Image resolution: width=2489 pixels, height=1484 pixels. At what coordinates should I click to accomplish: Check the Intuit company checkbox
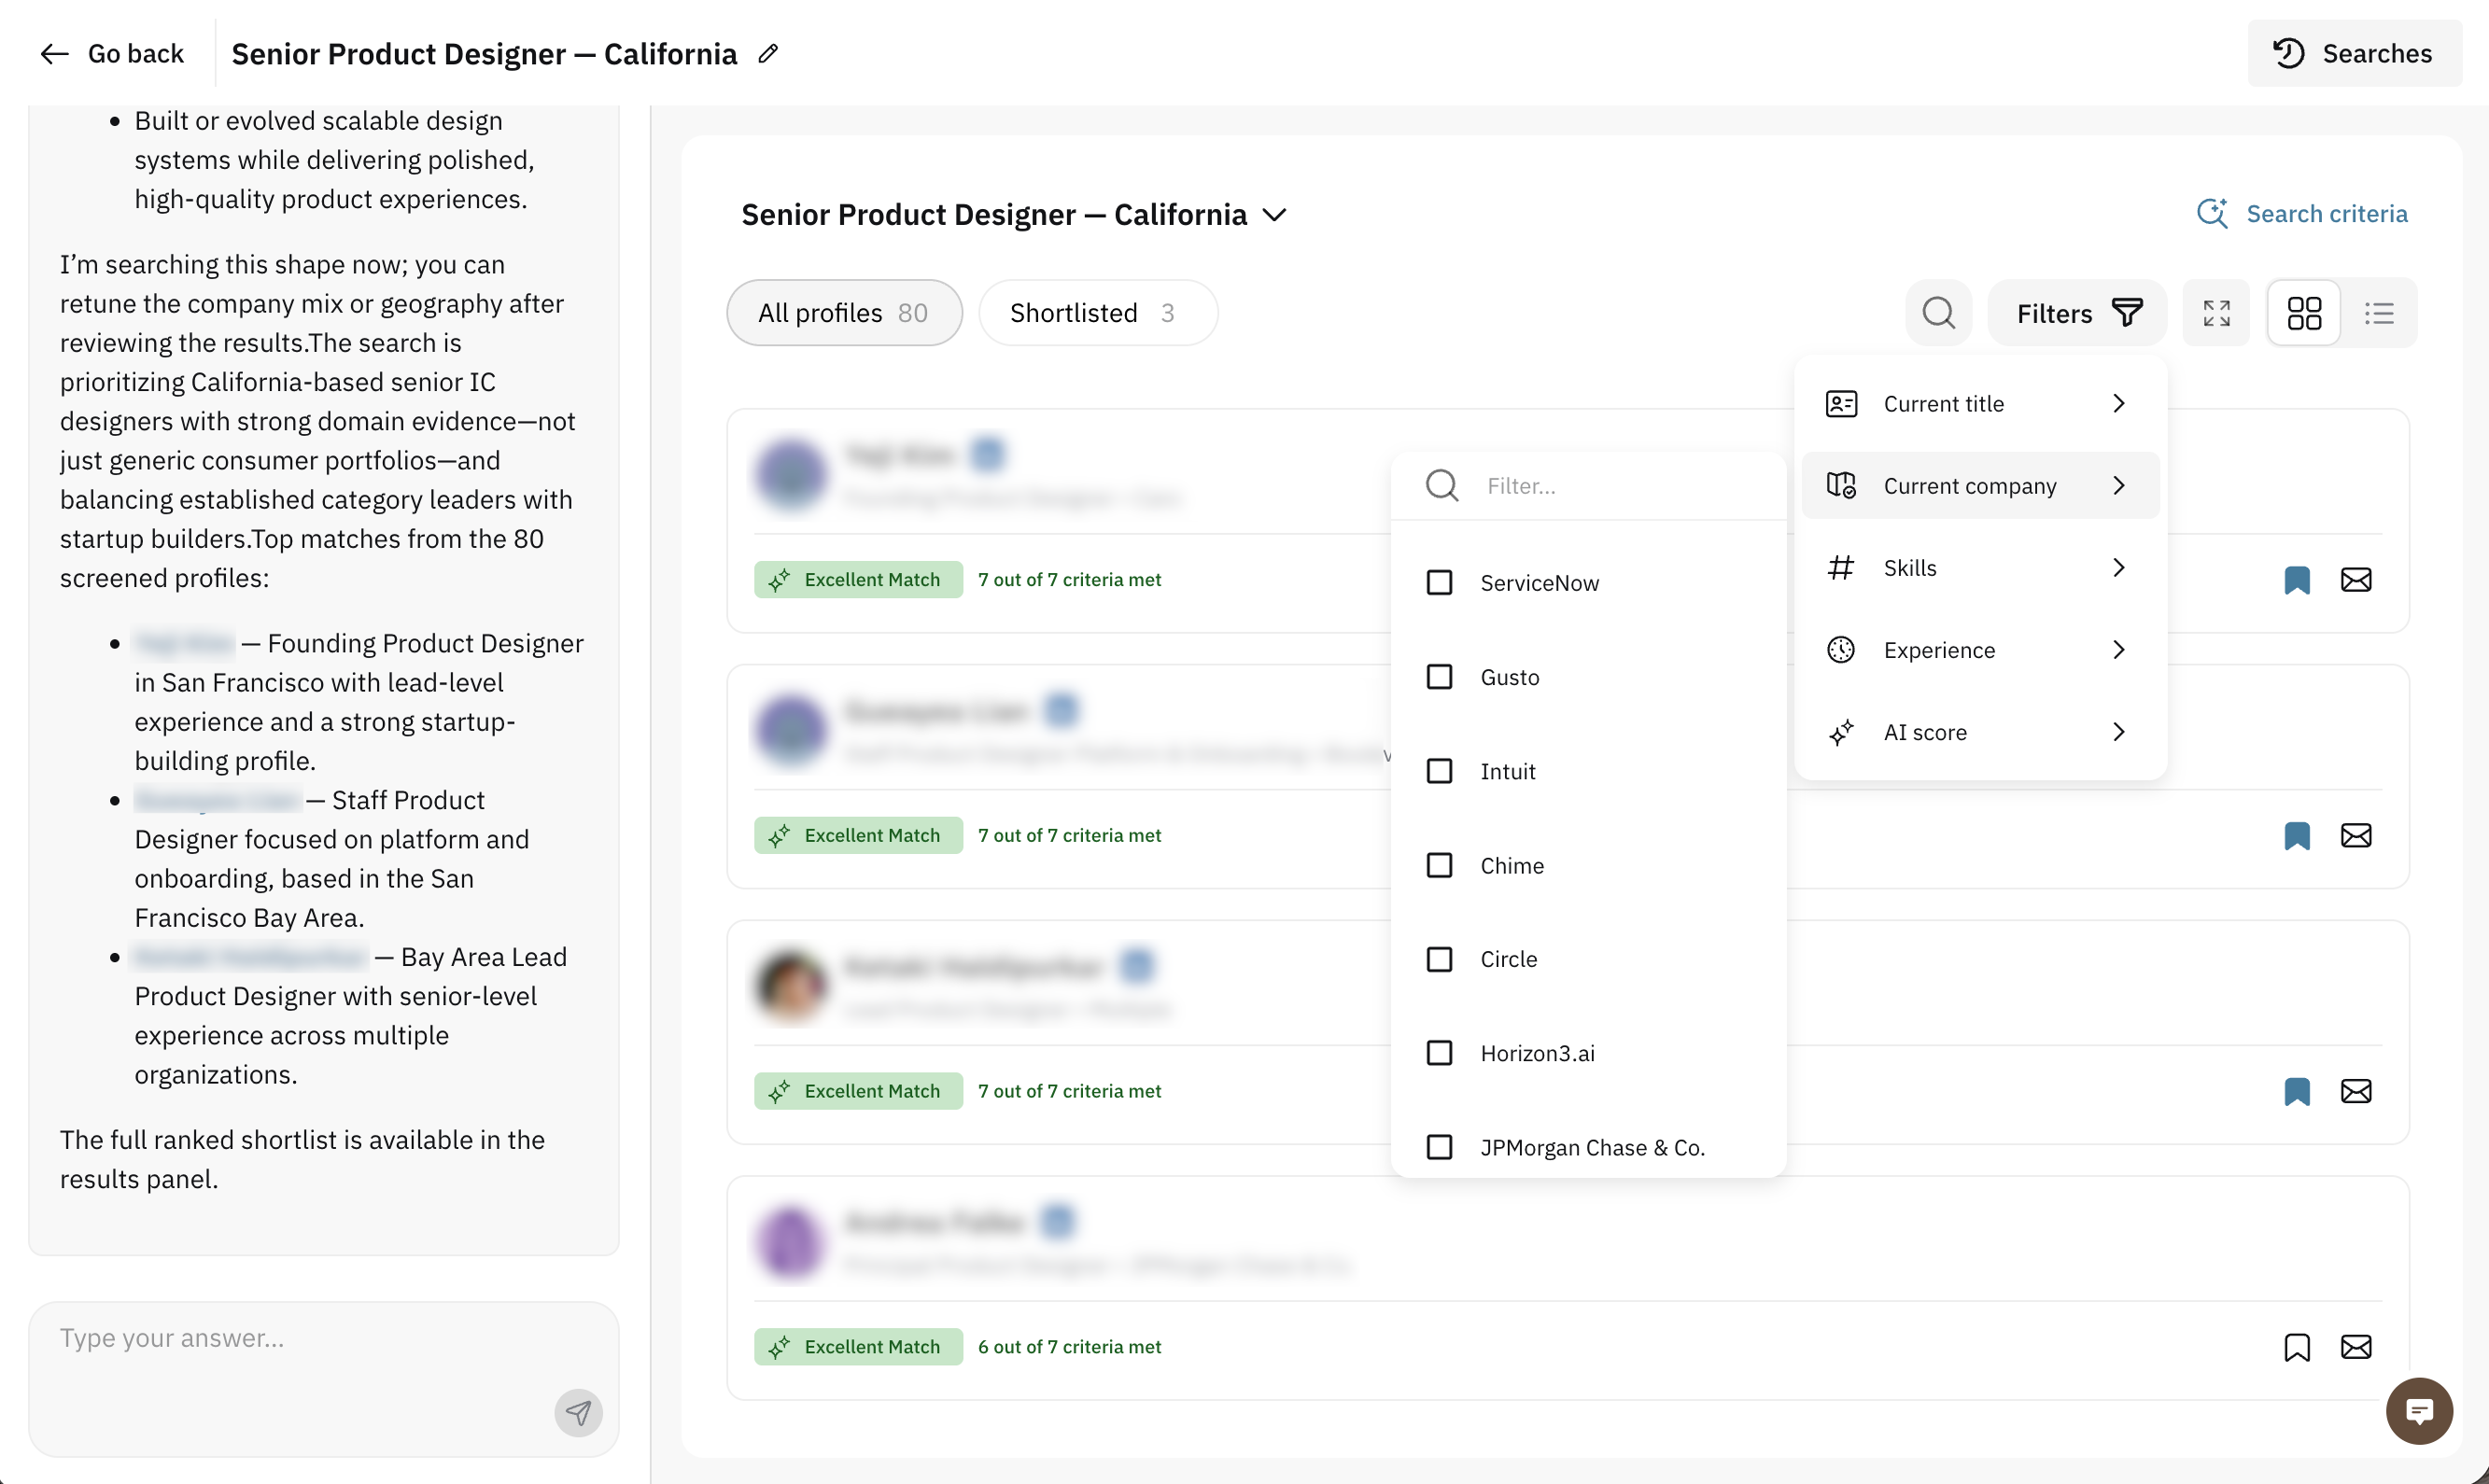coord(1439,771)
